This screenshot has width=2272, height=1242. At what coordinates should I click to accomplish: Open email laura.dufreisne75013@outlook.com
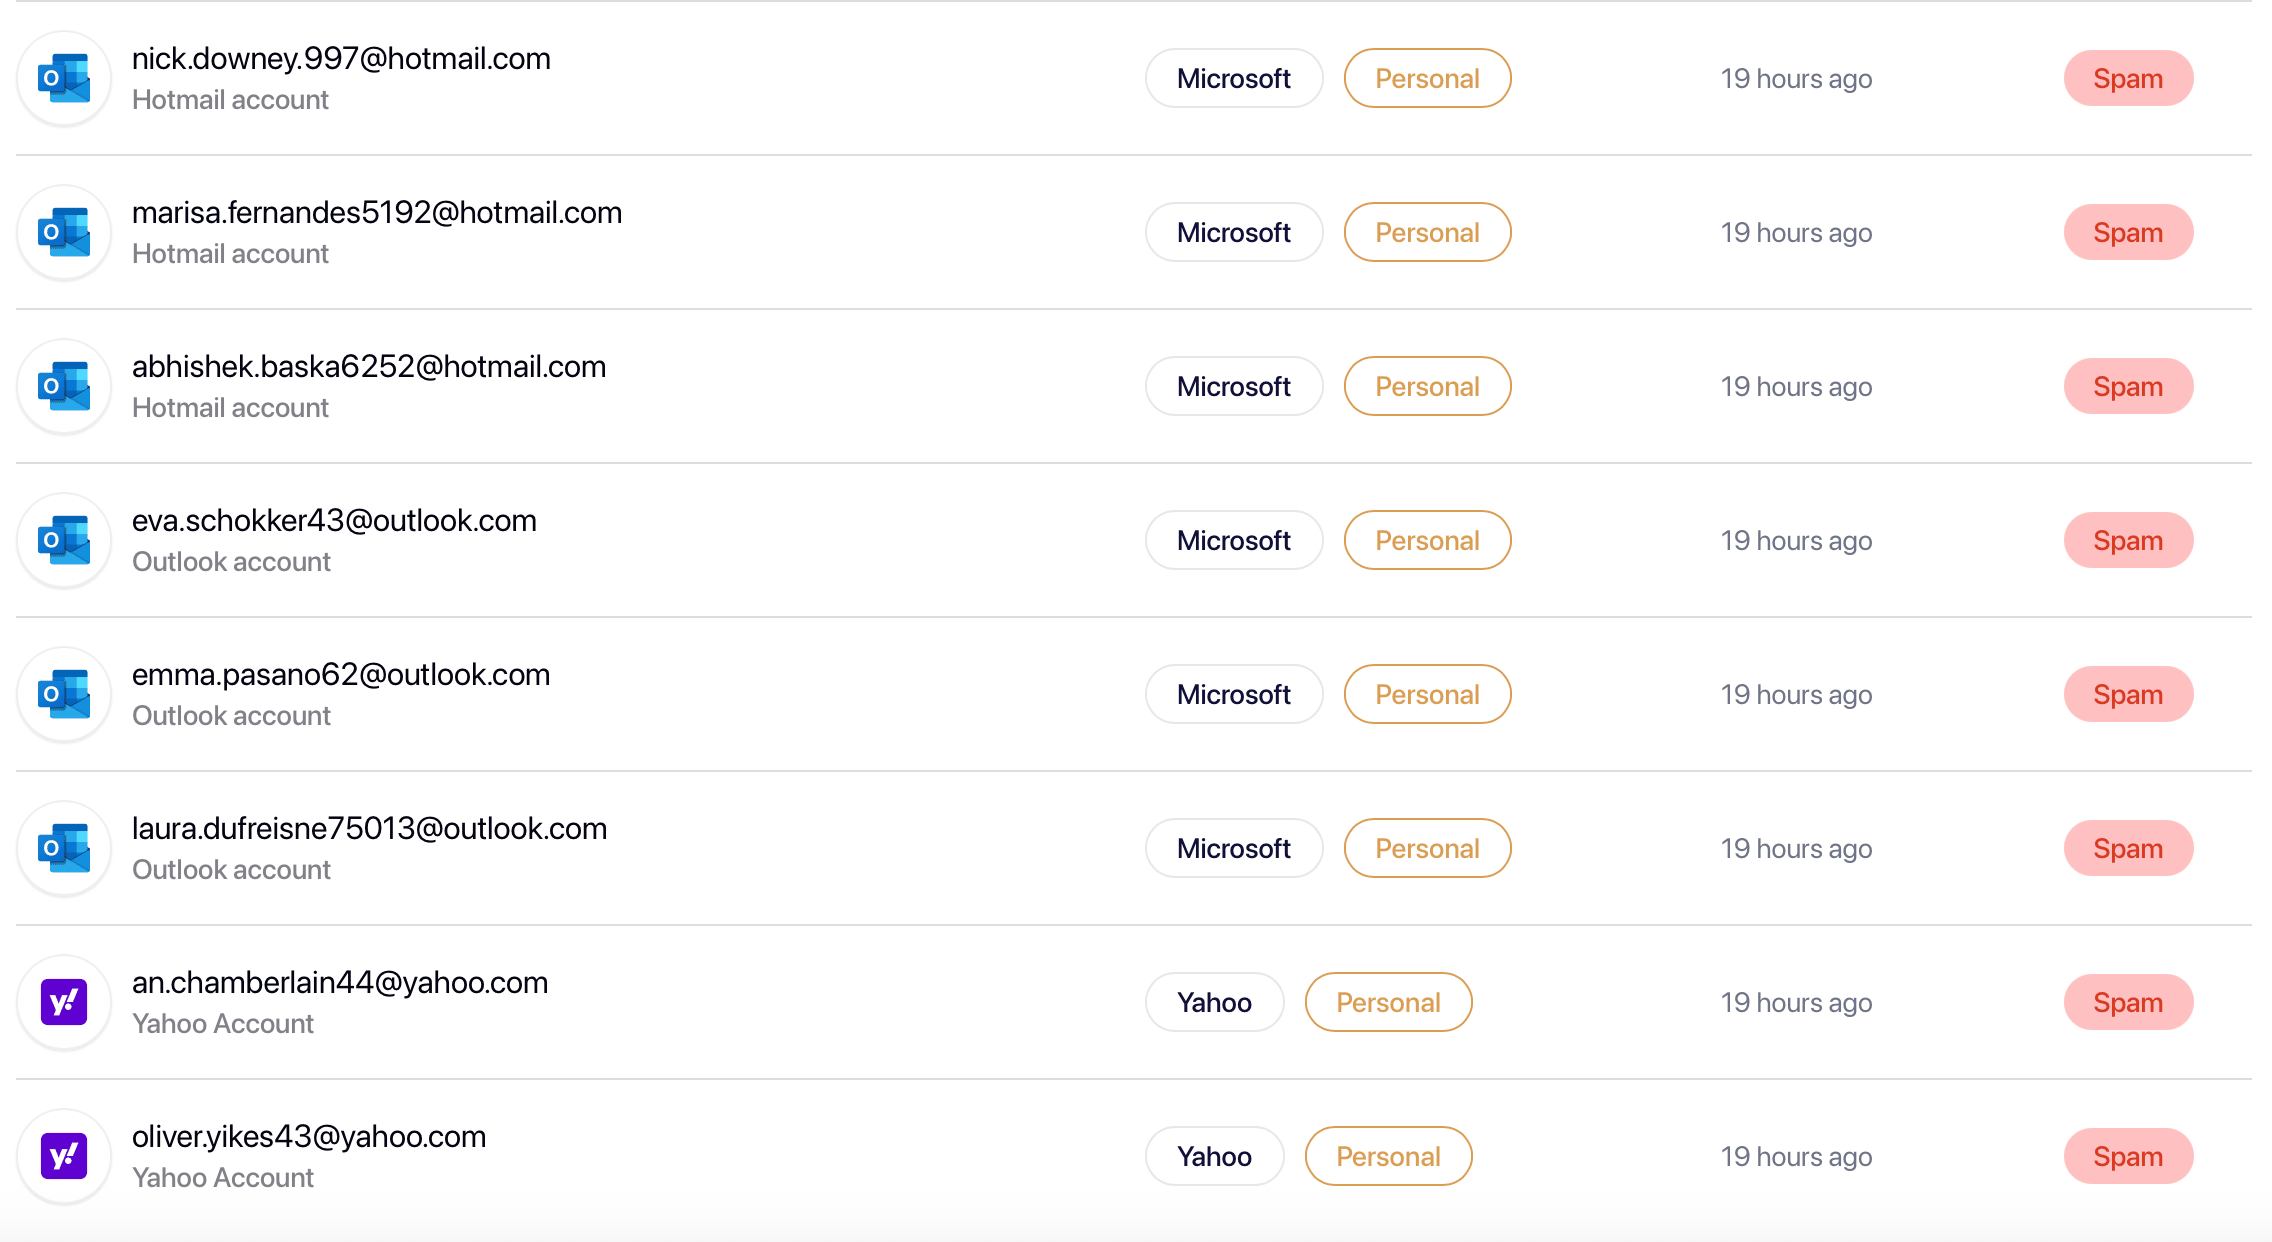tap(369, 829)
